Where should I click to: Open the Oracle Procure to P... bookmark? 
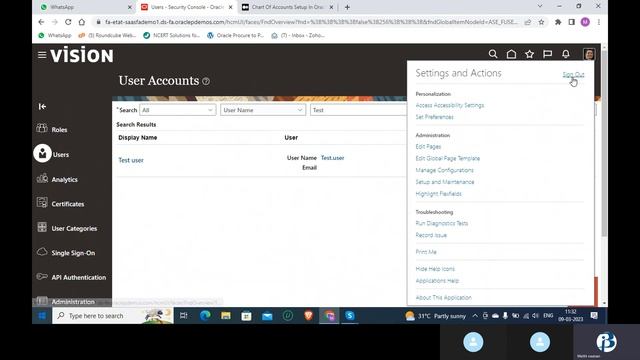pyautogui.click(x=236, y=36)
